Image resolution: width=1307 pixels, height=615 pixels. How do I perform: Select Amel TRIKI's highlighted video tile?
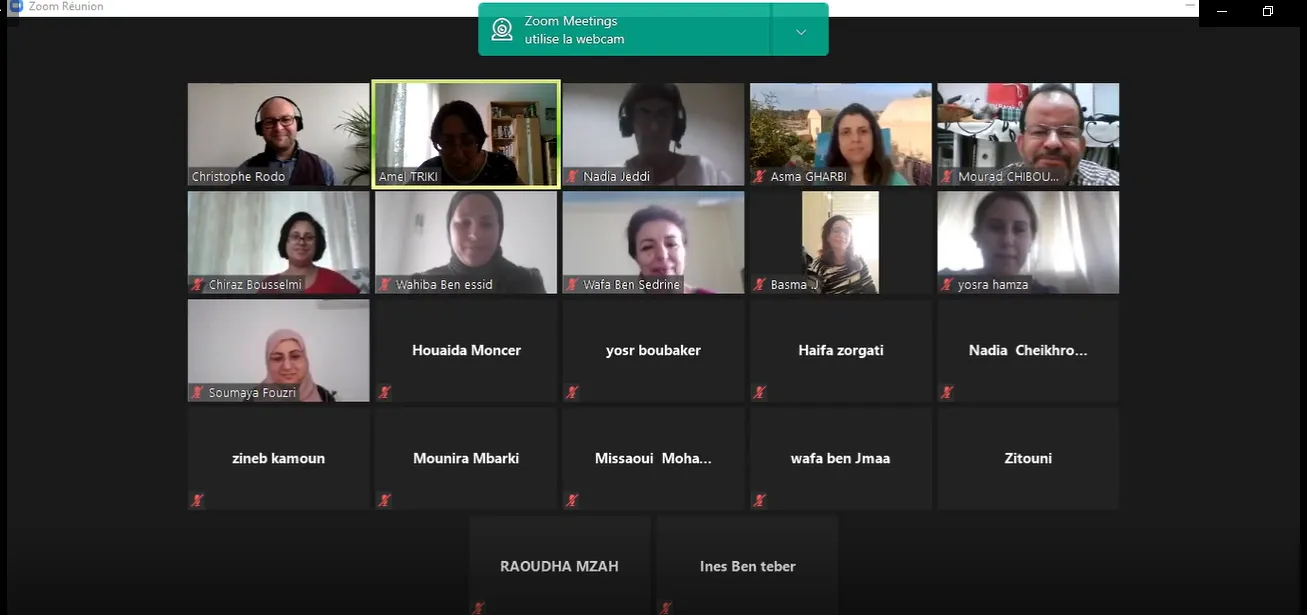tap(466, 134)
